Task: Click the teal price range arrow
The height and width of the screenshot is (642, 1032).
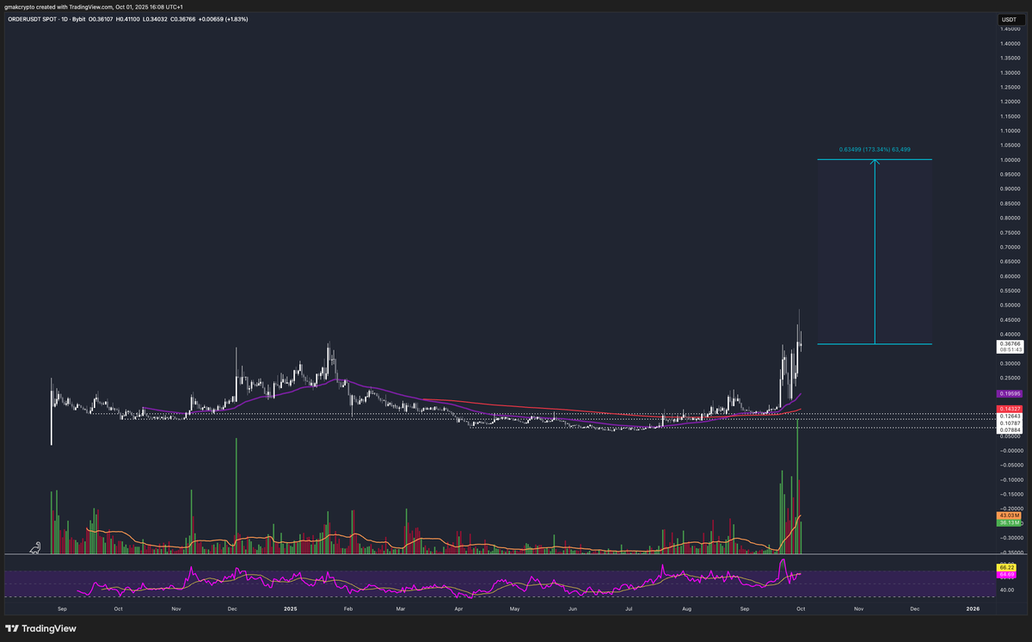Action: [875, 250]
